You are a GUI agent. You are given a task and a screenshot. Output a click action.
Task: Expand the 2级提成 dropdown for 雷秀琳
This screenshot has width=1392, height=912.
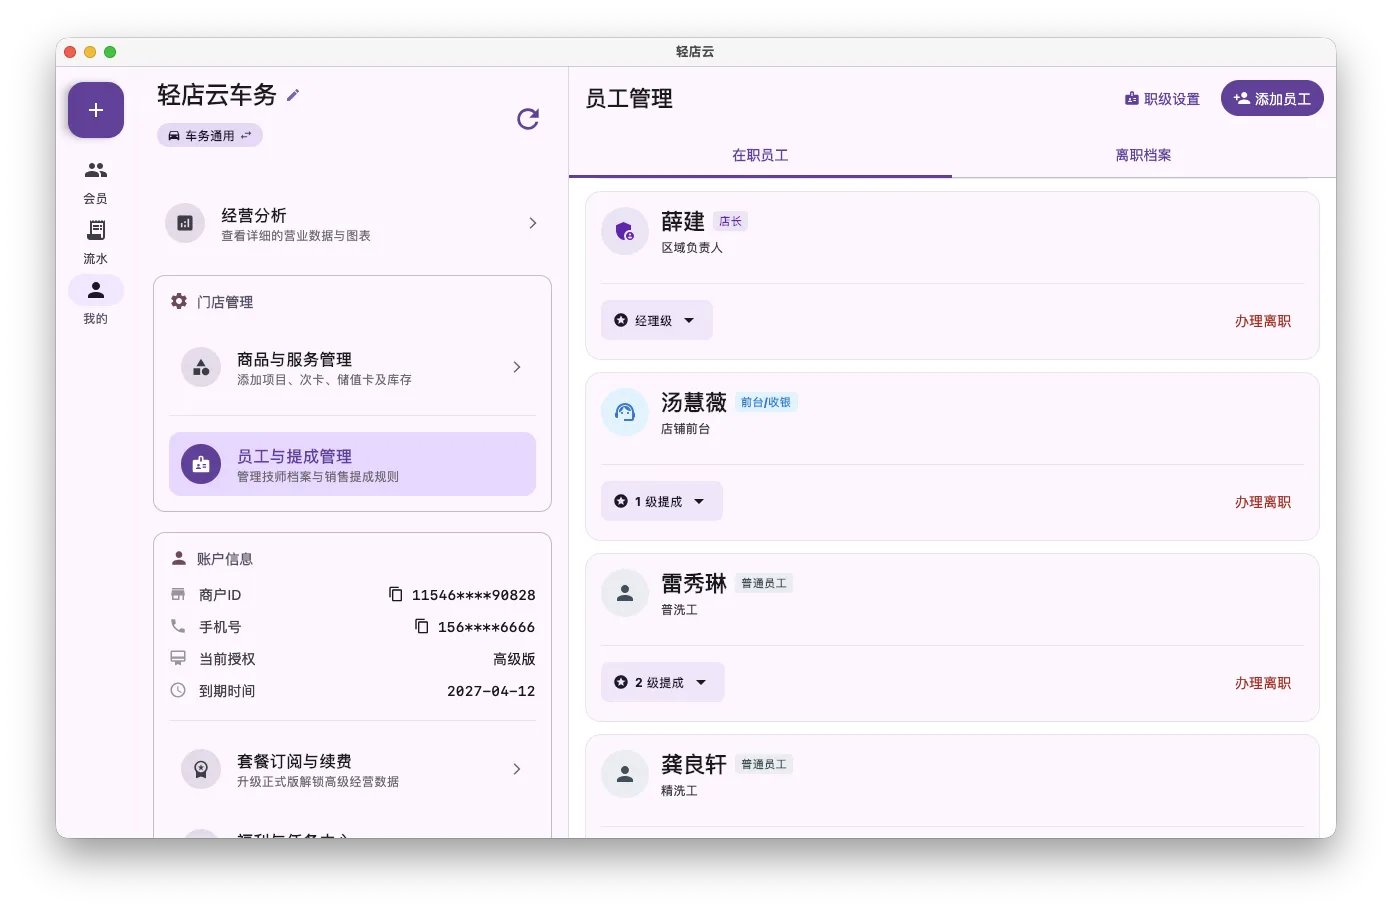click(x=662, y=682)
